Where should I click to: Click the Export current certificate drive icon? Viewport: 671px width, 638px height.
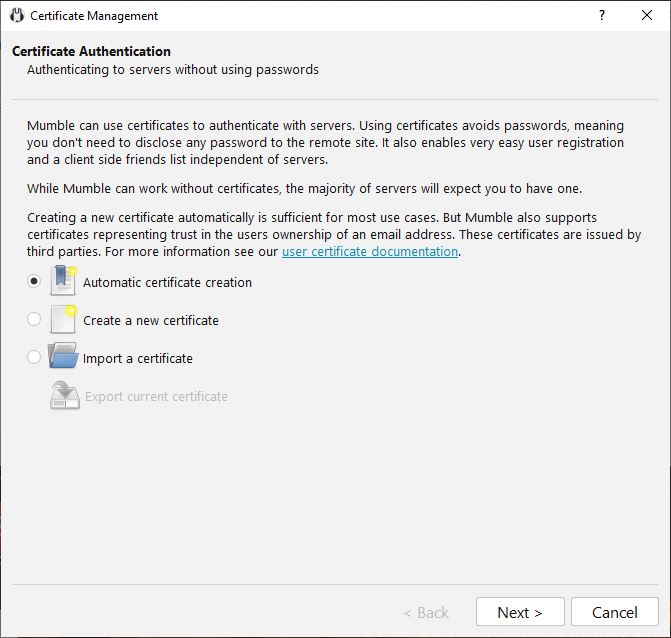point(65,395)
